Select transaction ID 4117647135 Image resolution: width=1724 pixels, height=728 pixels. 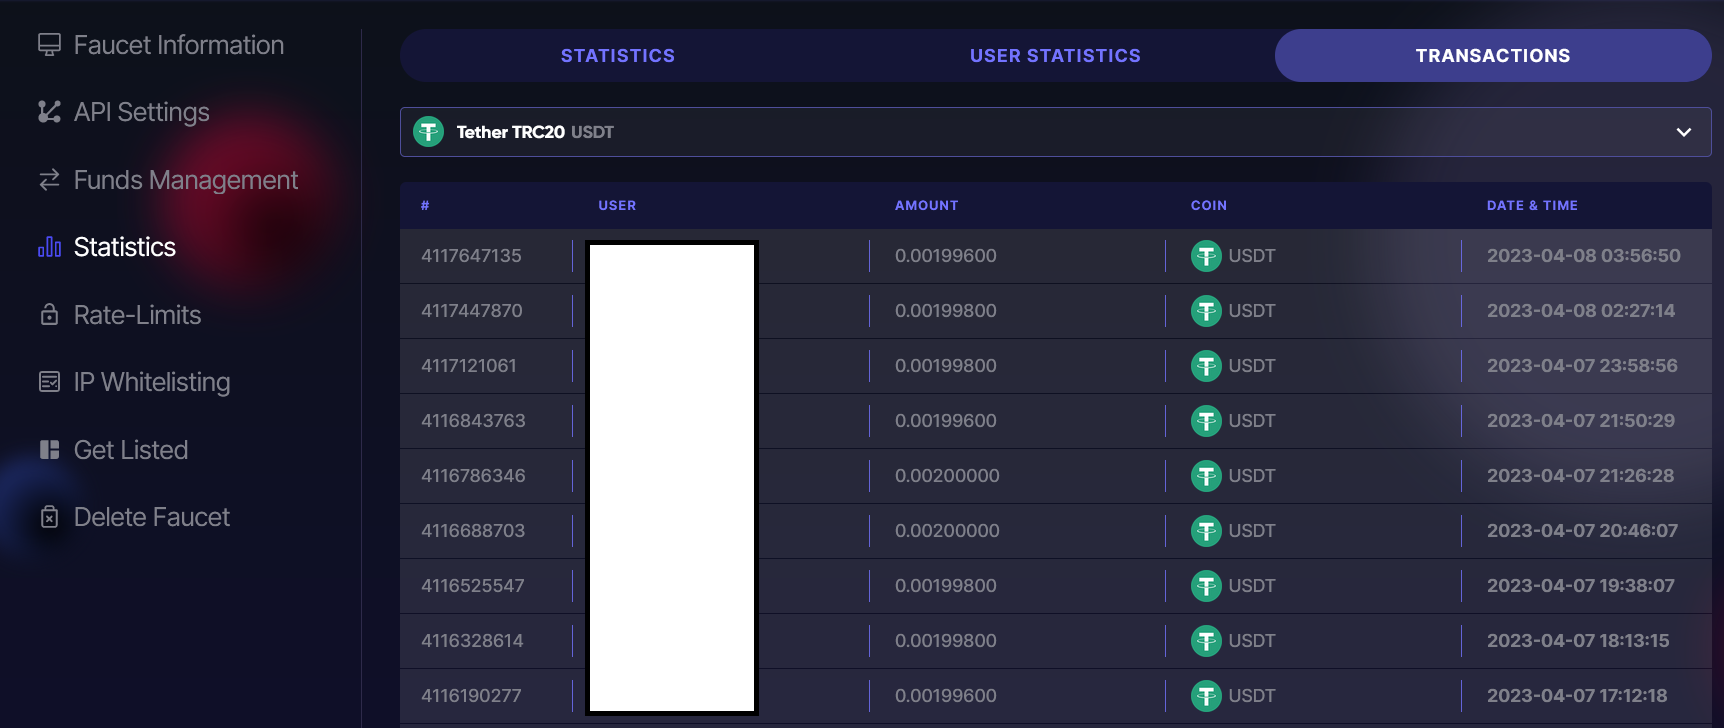[x=471, y=256]
